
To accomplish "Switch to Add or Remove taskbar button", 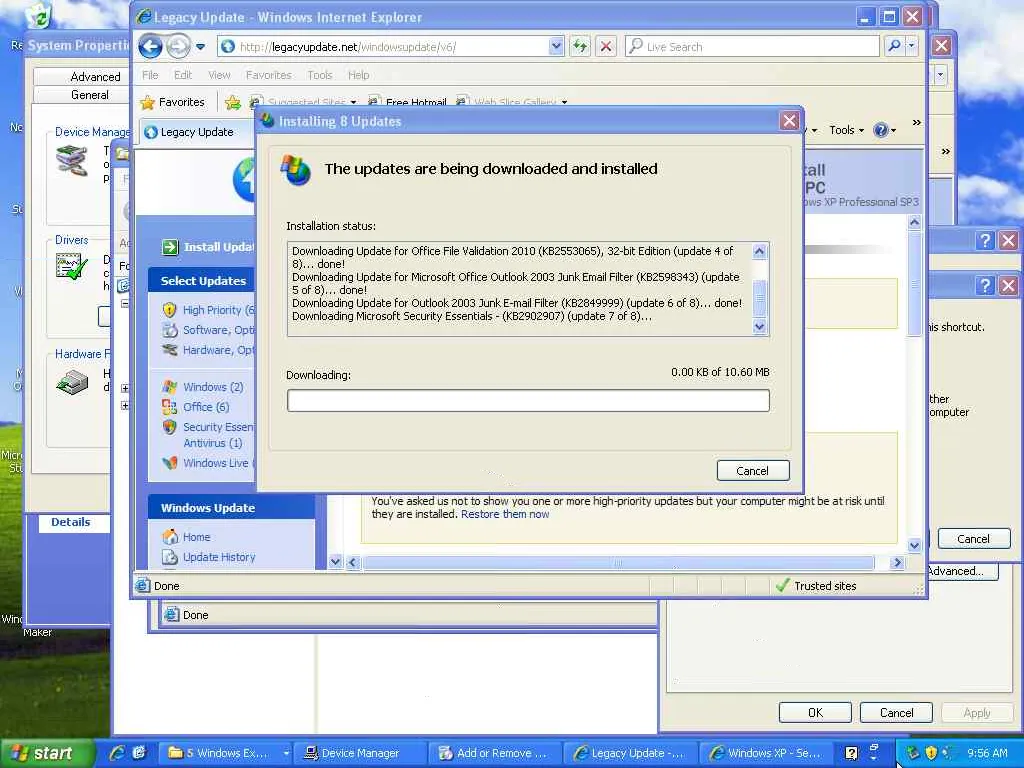I will (494, 753).
